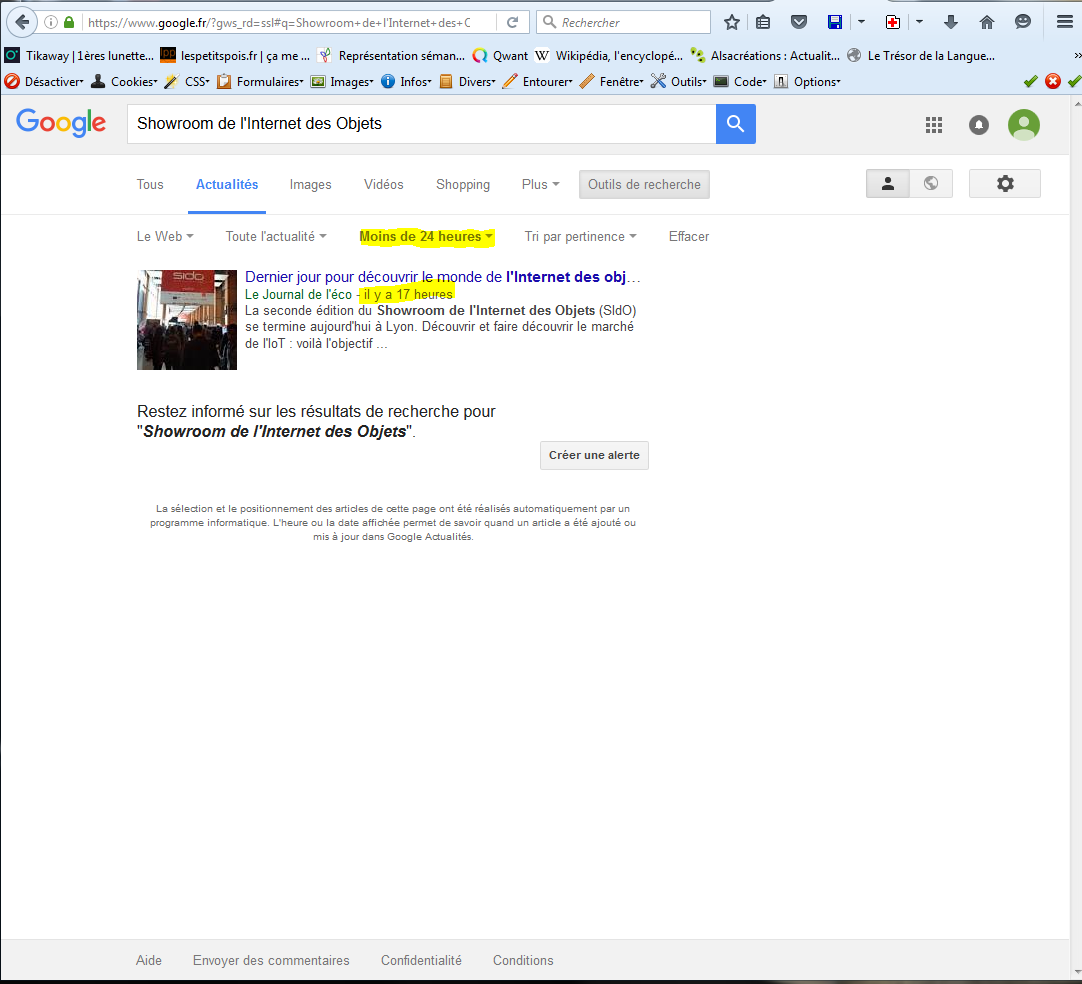The image size is (1082, 984).
Task: Open the Pocket icon in toolbar
Action: point(799,22)
